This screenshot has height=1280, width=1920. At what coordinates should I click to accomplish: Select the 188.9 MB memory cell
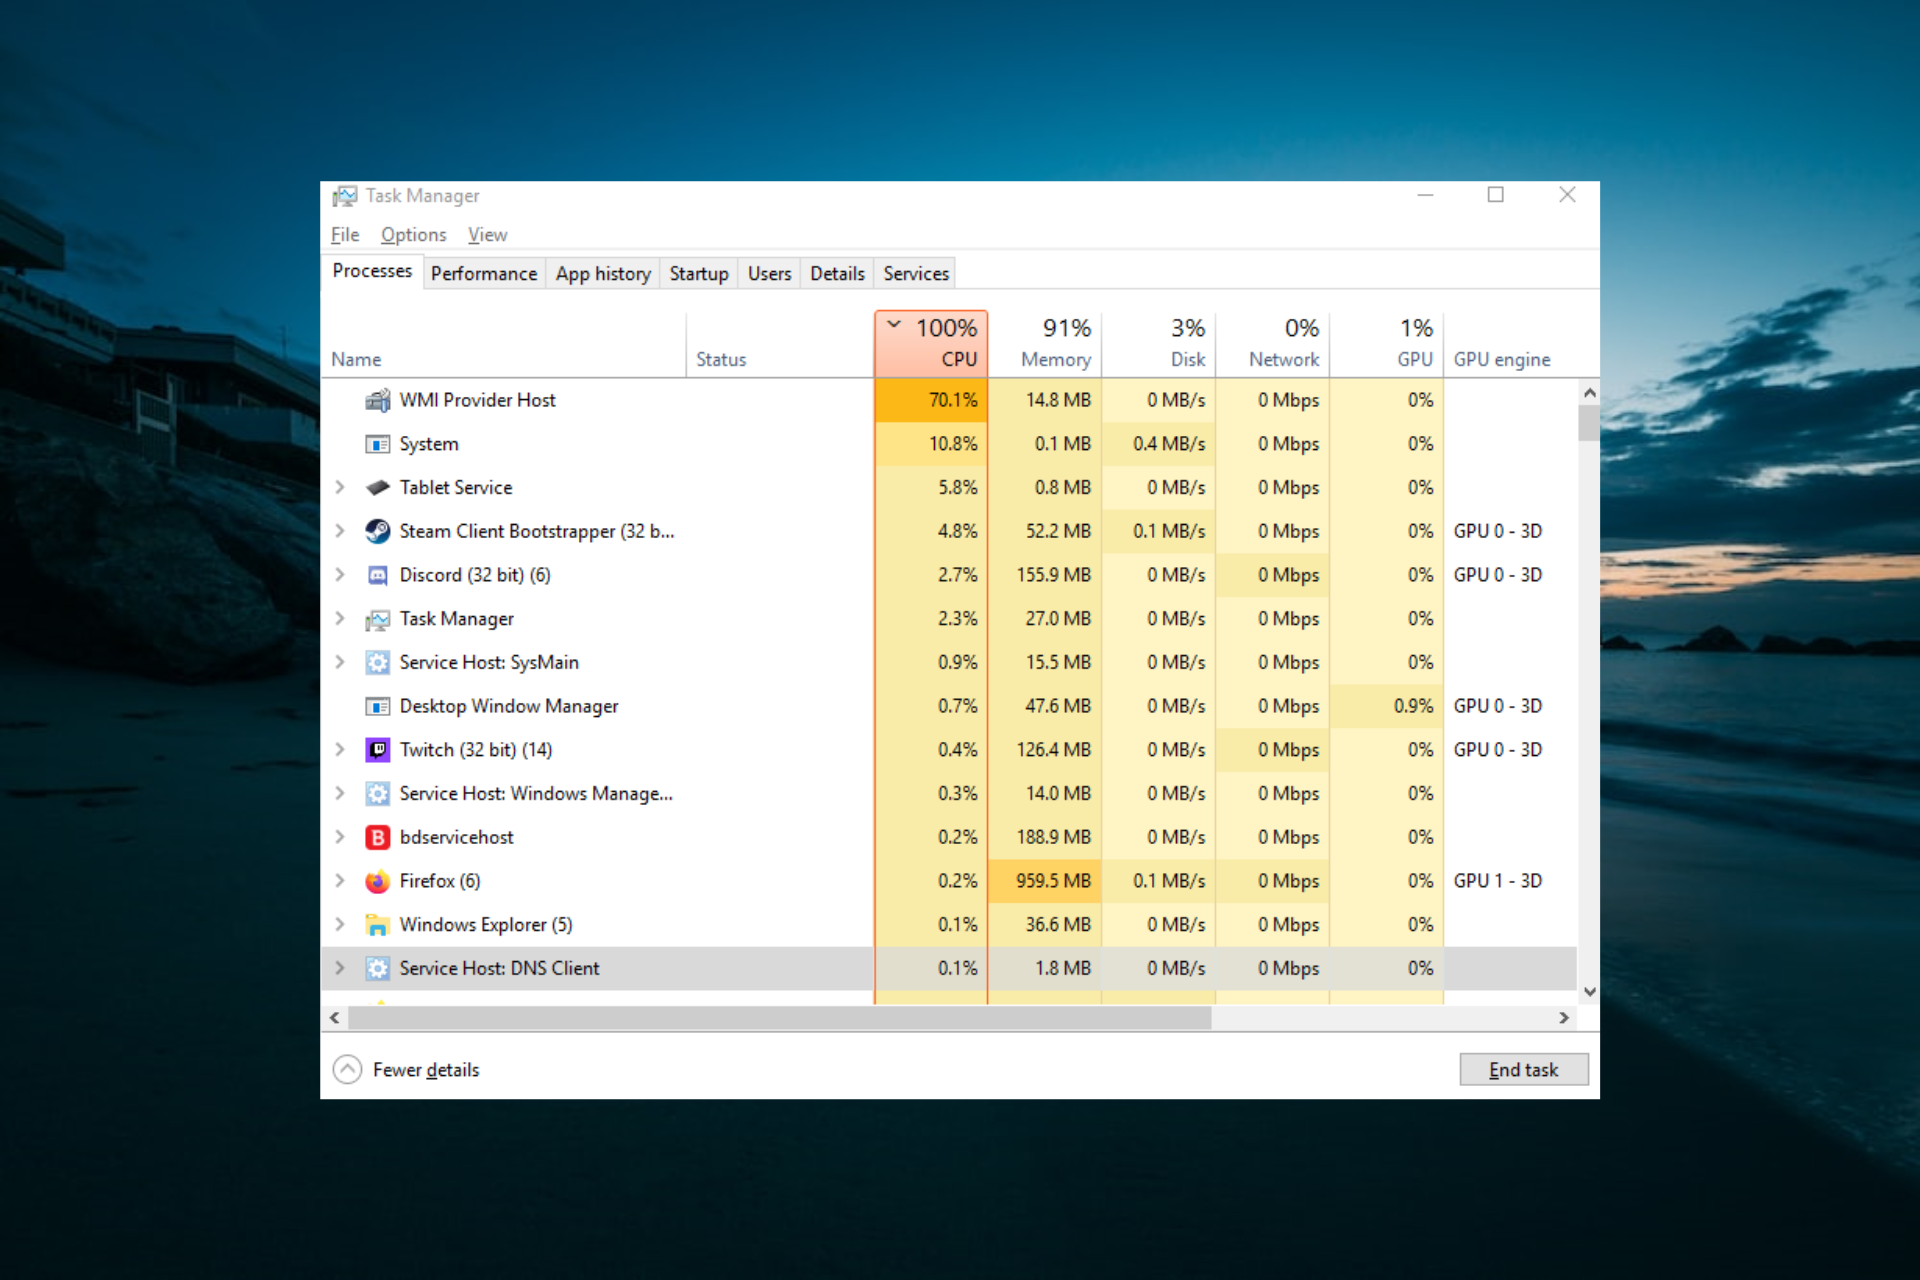pos(1045,837)
